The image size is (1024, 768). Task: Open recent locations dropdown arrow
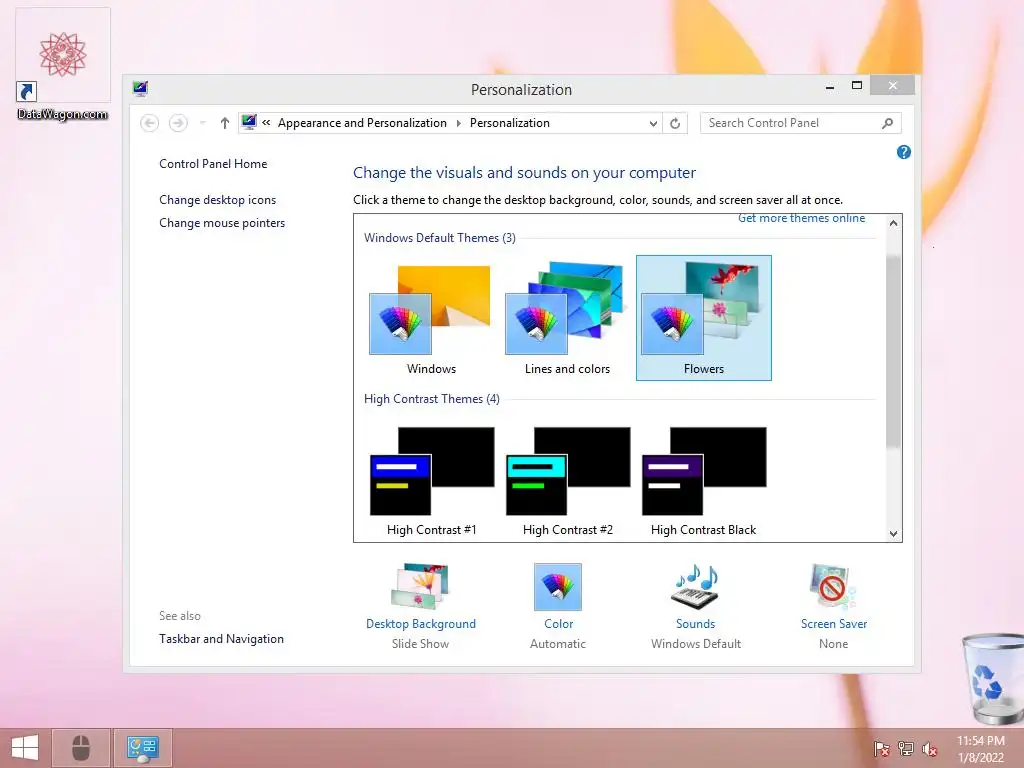pos(202,123)
